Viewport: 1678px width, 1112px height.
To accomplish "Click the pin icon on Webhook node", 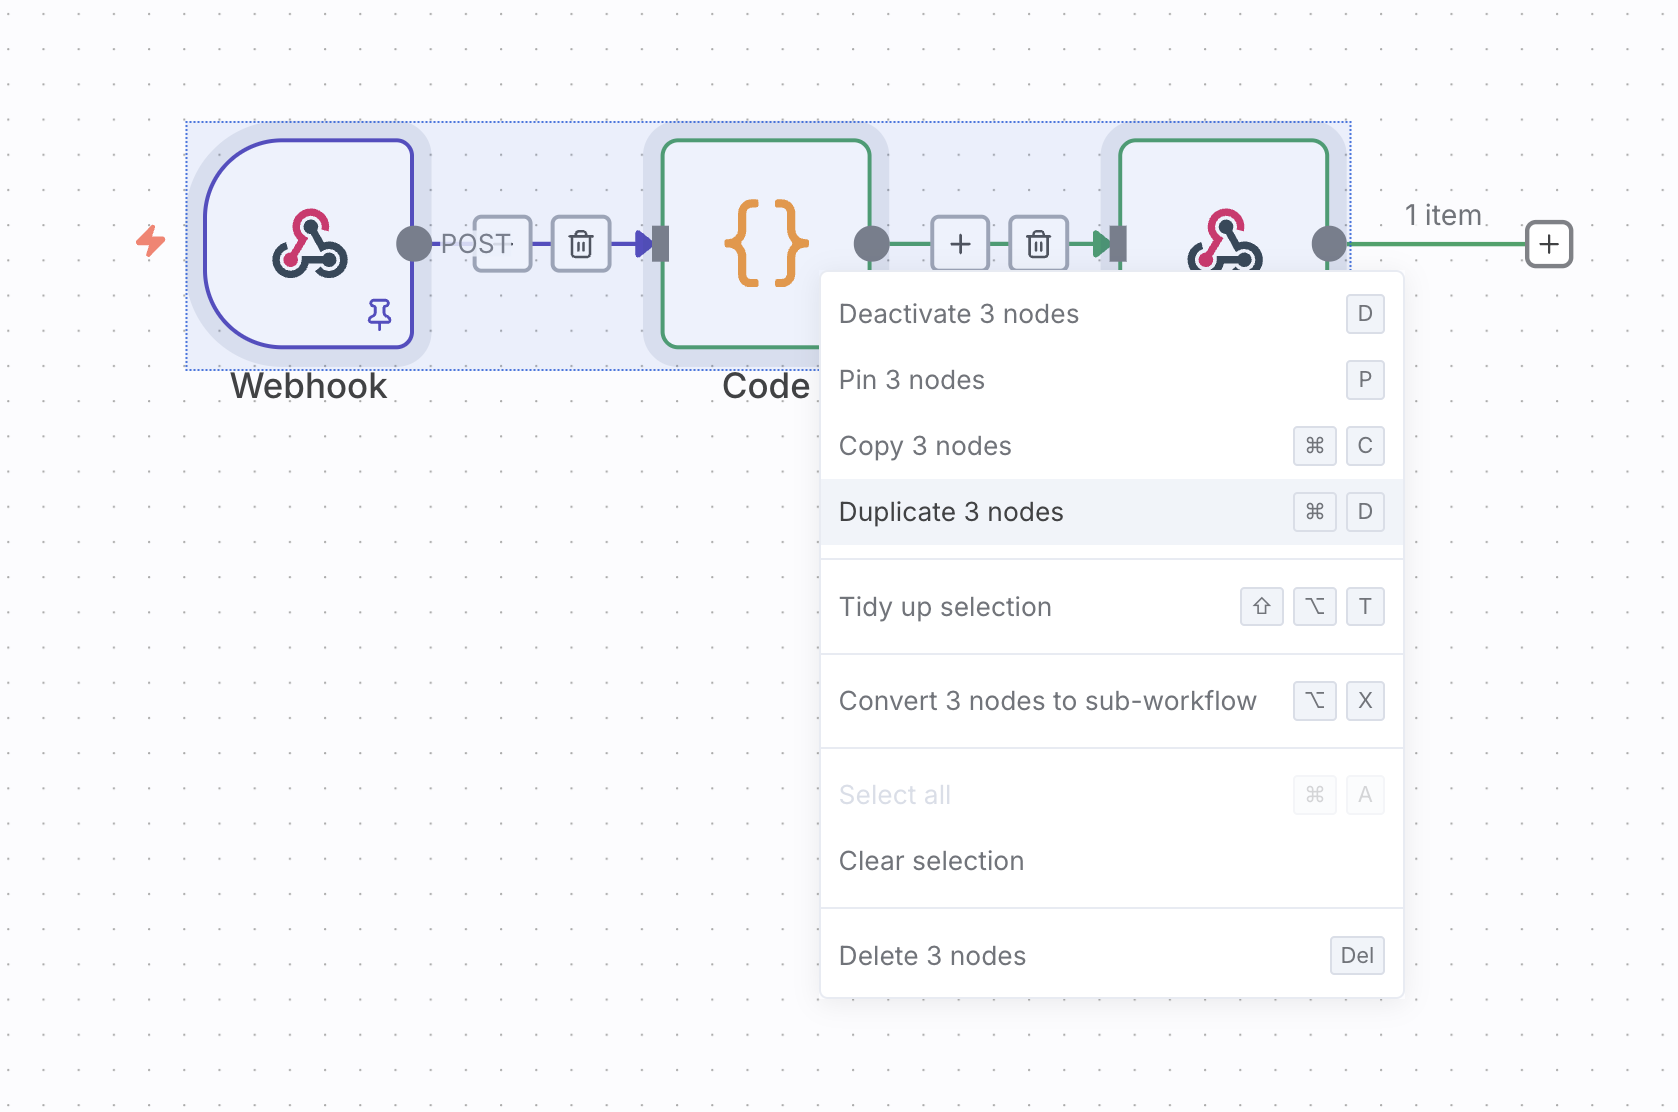I will (x=379, y=314).
